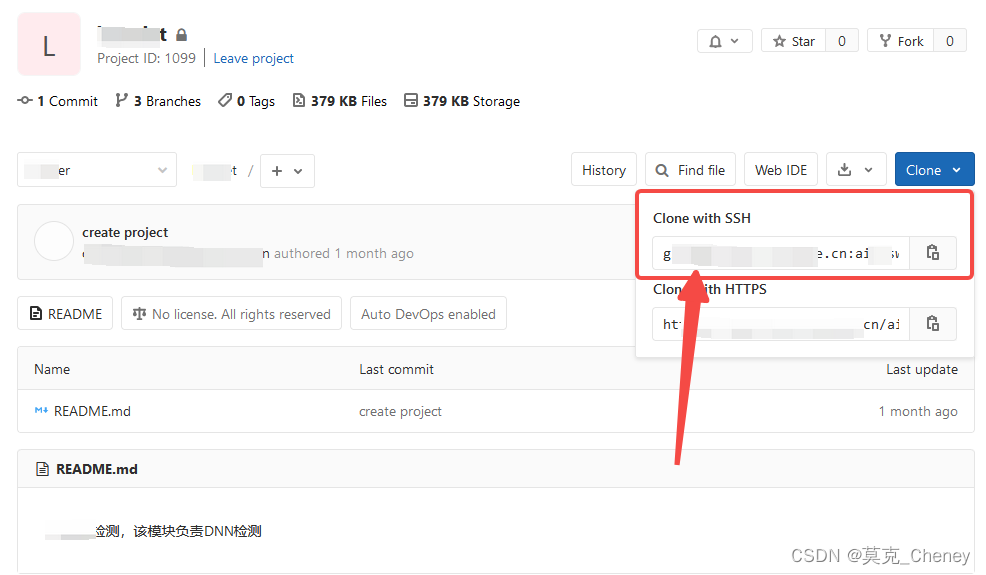This screenshot has width=986, height=575.
Task: Open the notification bell dropdown
Action: click(724, 42)
